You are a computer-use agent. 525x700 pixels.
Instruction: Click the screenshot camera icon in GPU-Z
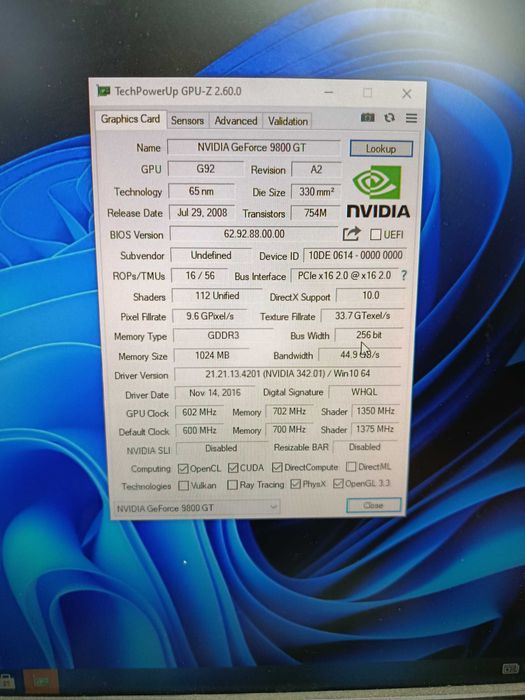367,117
